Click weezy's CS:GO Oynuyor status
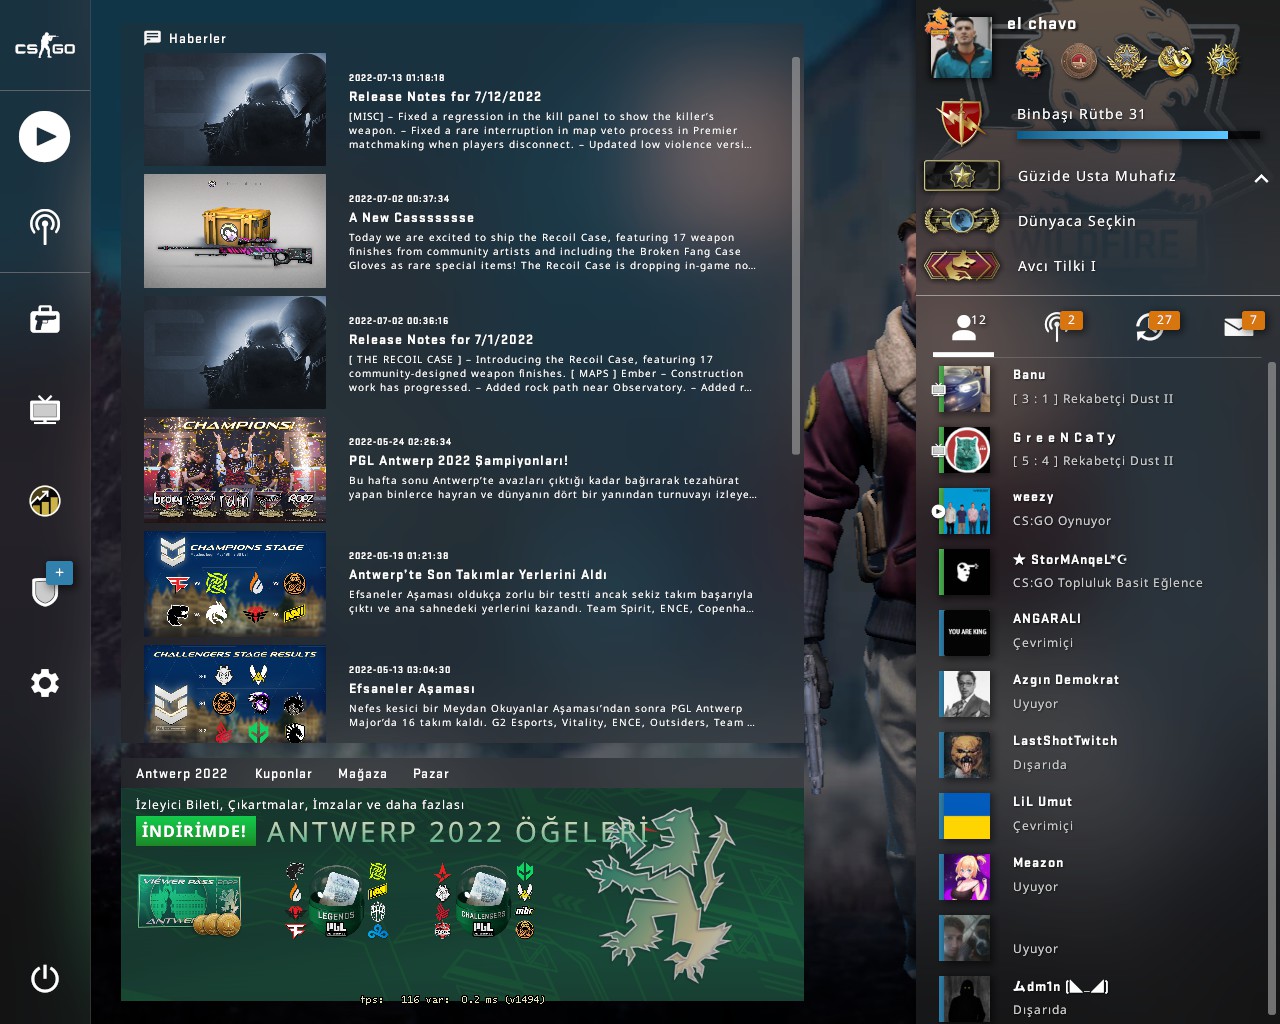The image size is (1280, 1024). coord(1062,521)
